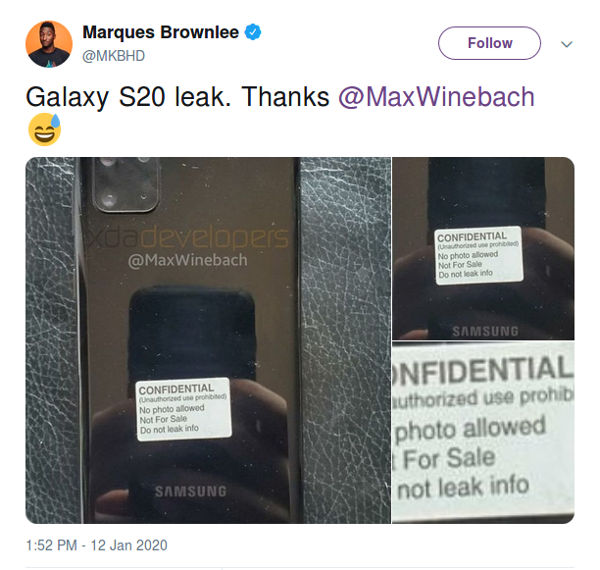Viewport: 600px width, 570px height.
Task: Click the white confidential sticker in large photo
Action: click(184, 409)
